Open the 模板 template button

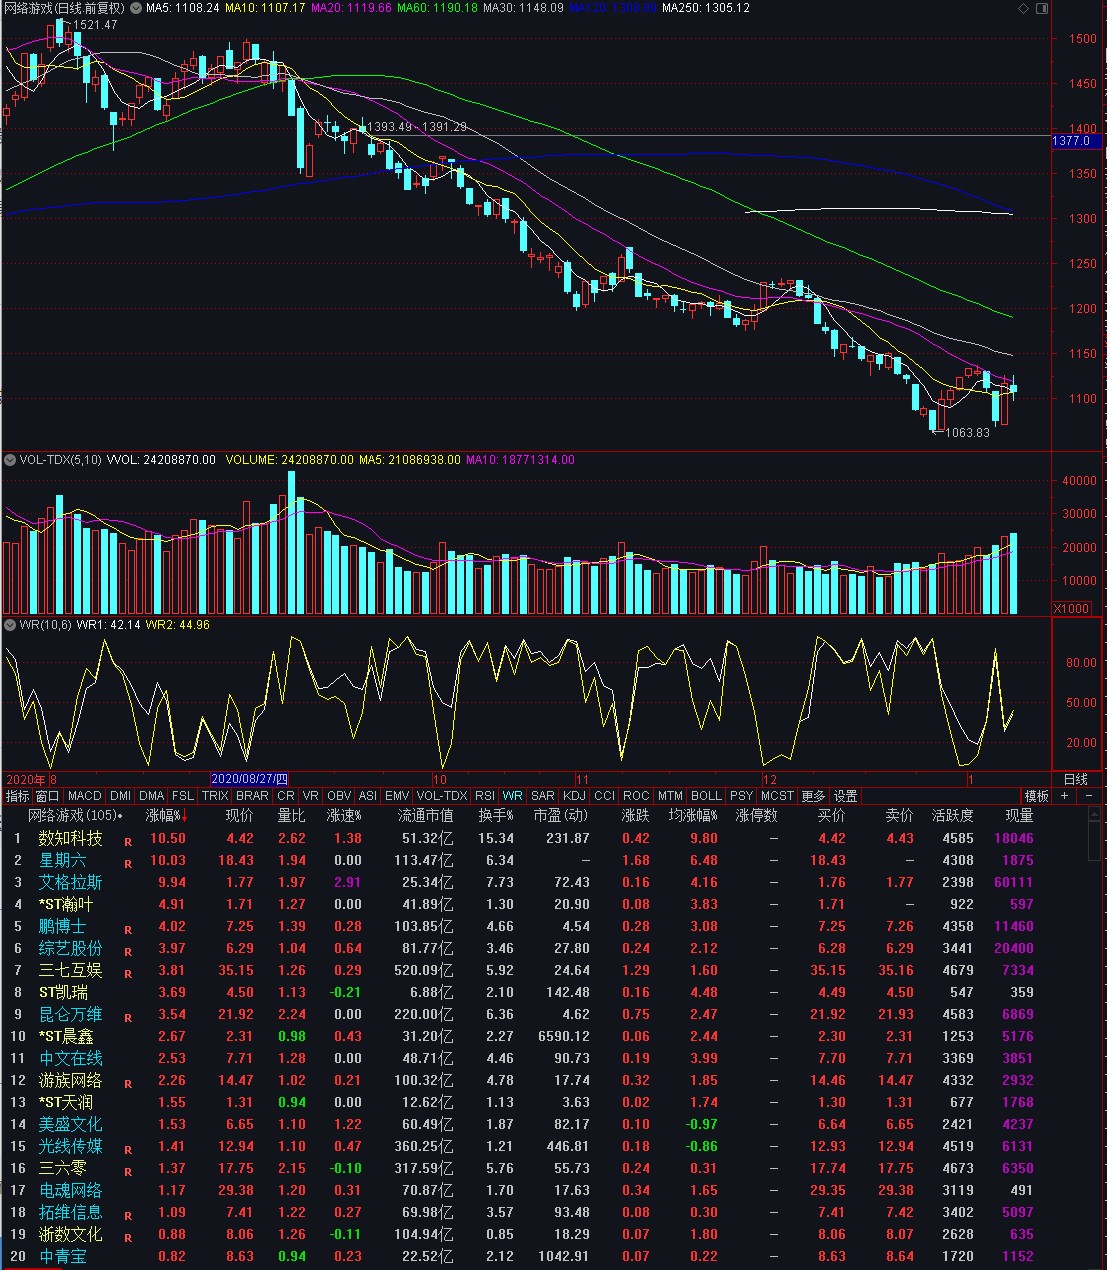(1037, 796)
